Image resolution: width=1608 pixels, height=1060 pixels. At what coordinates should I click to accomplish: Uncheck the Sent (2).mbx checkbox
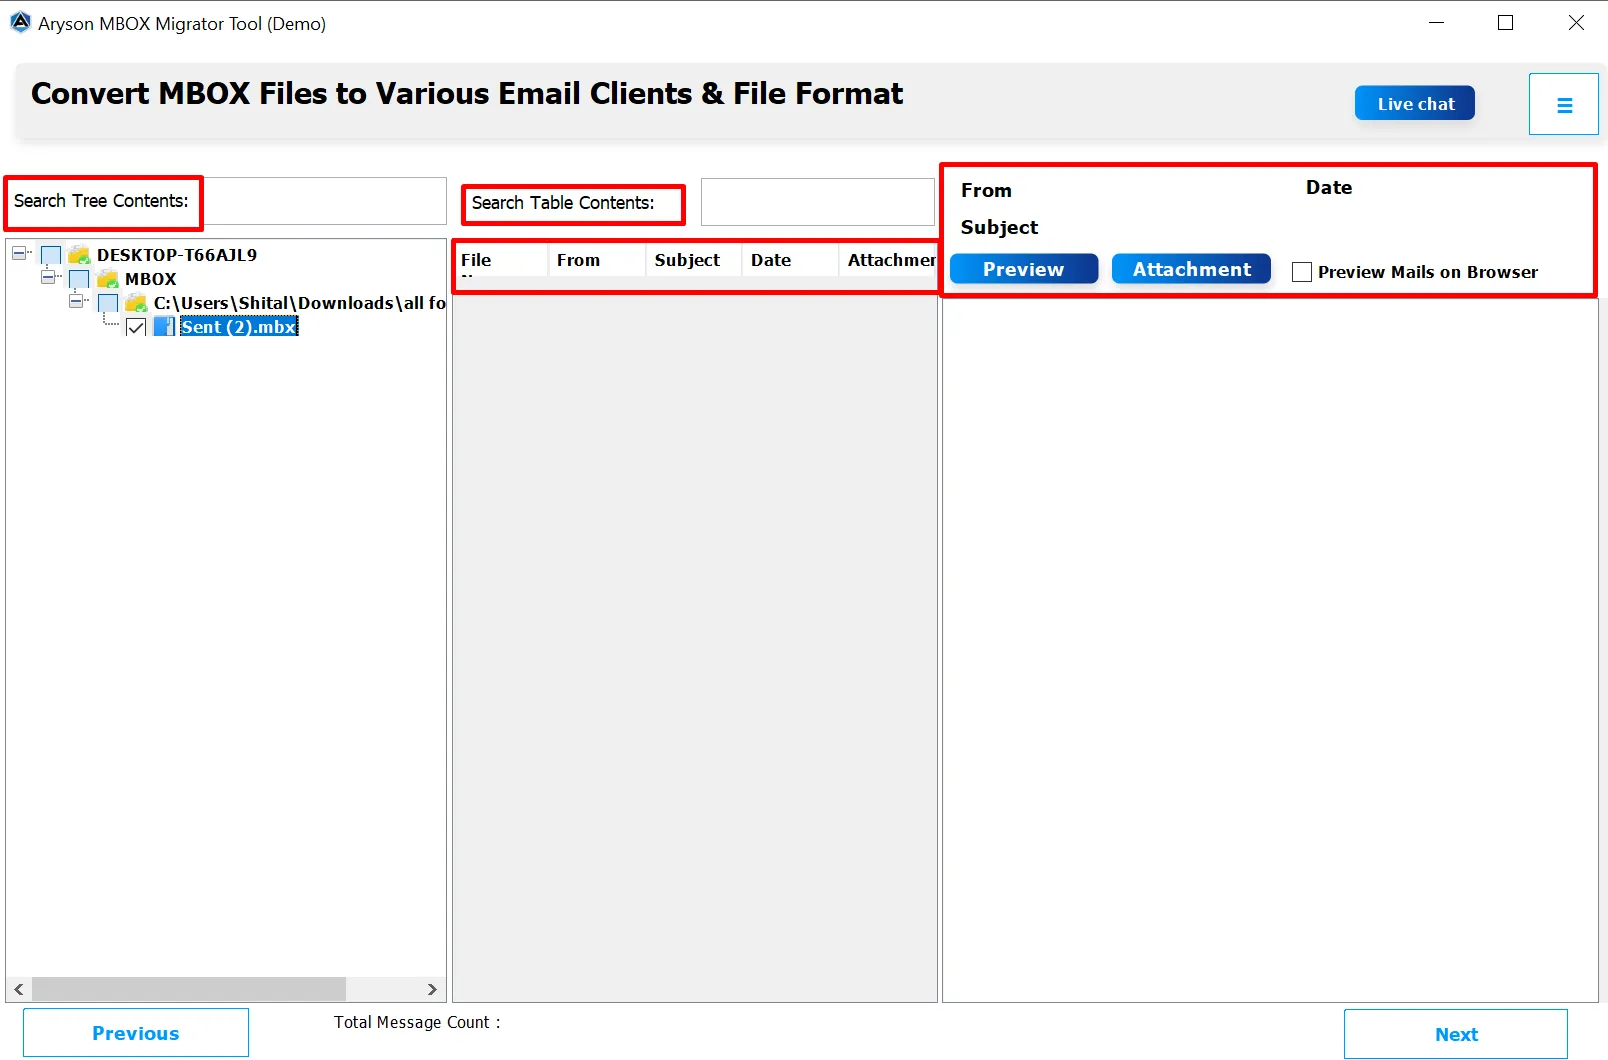click(137, 326)
